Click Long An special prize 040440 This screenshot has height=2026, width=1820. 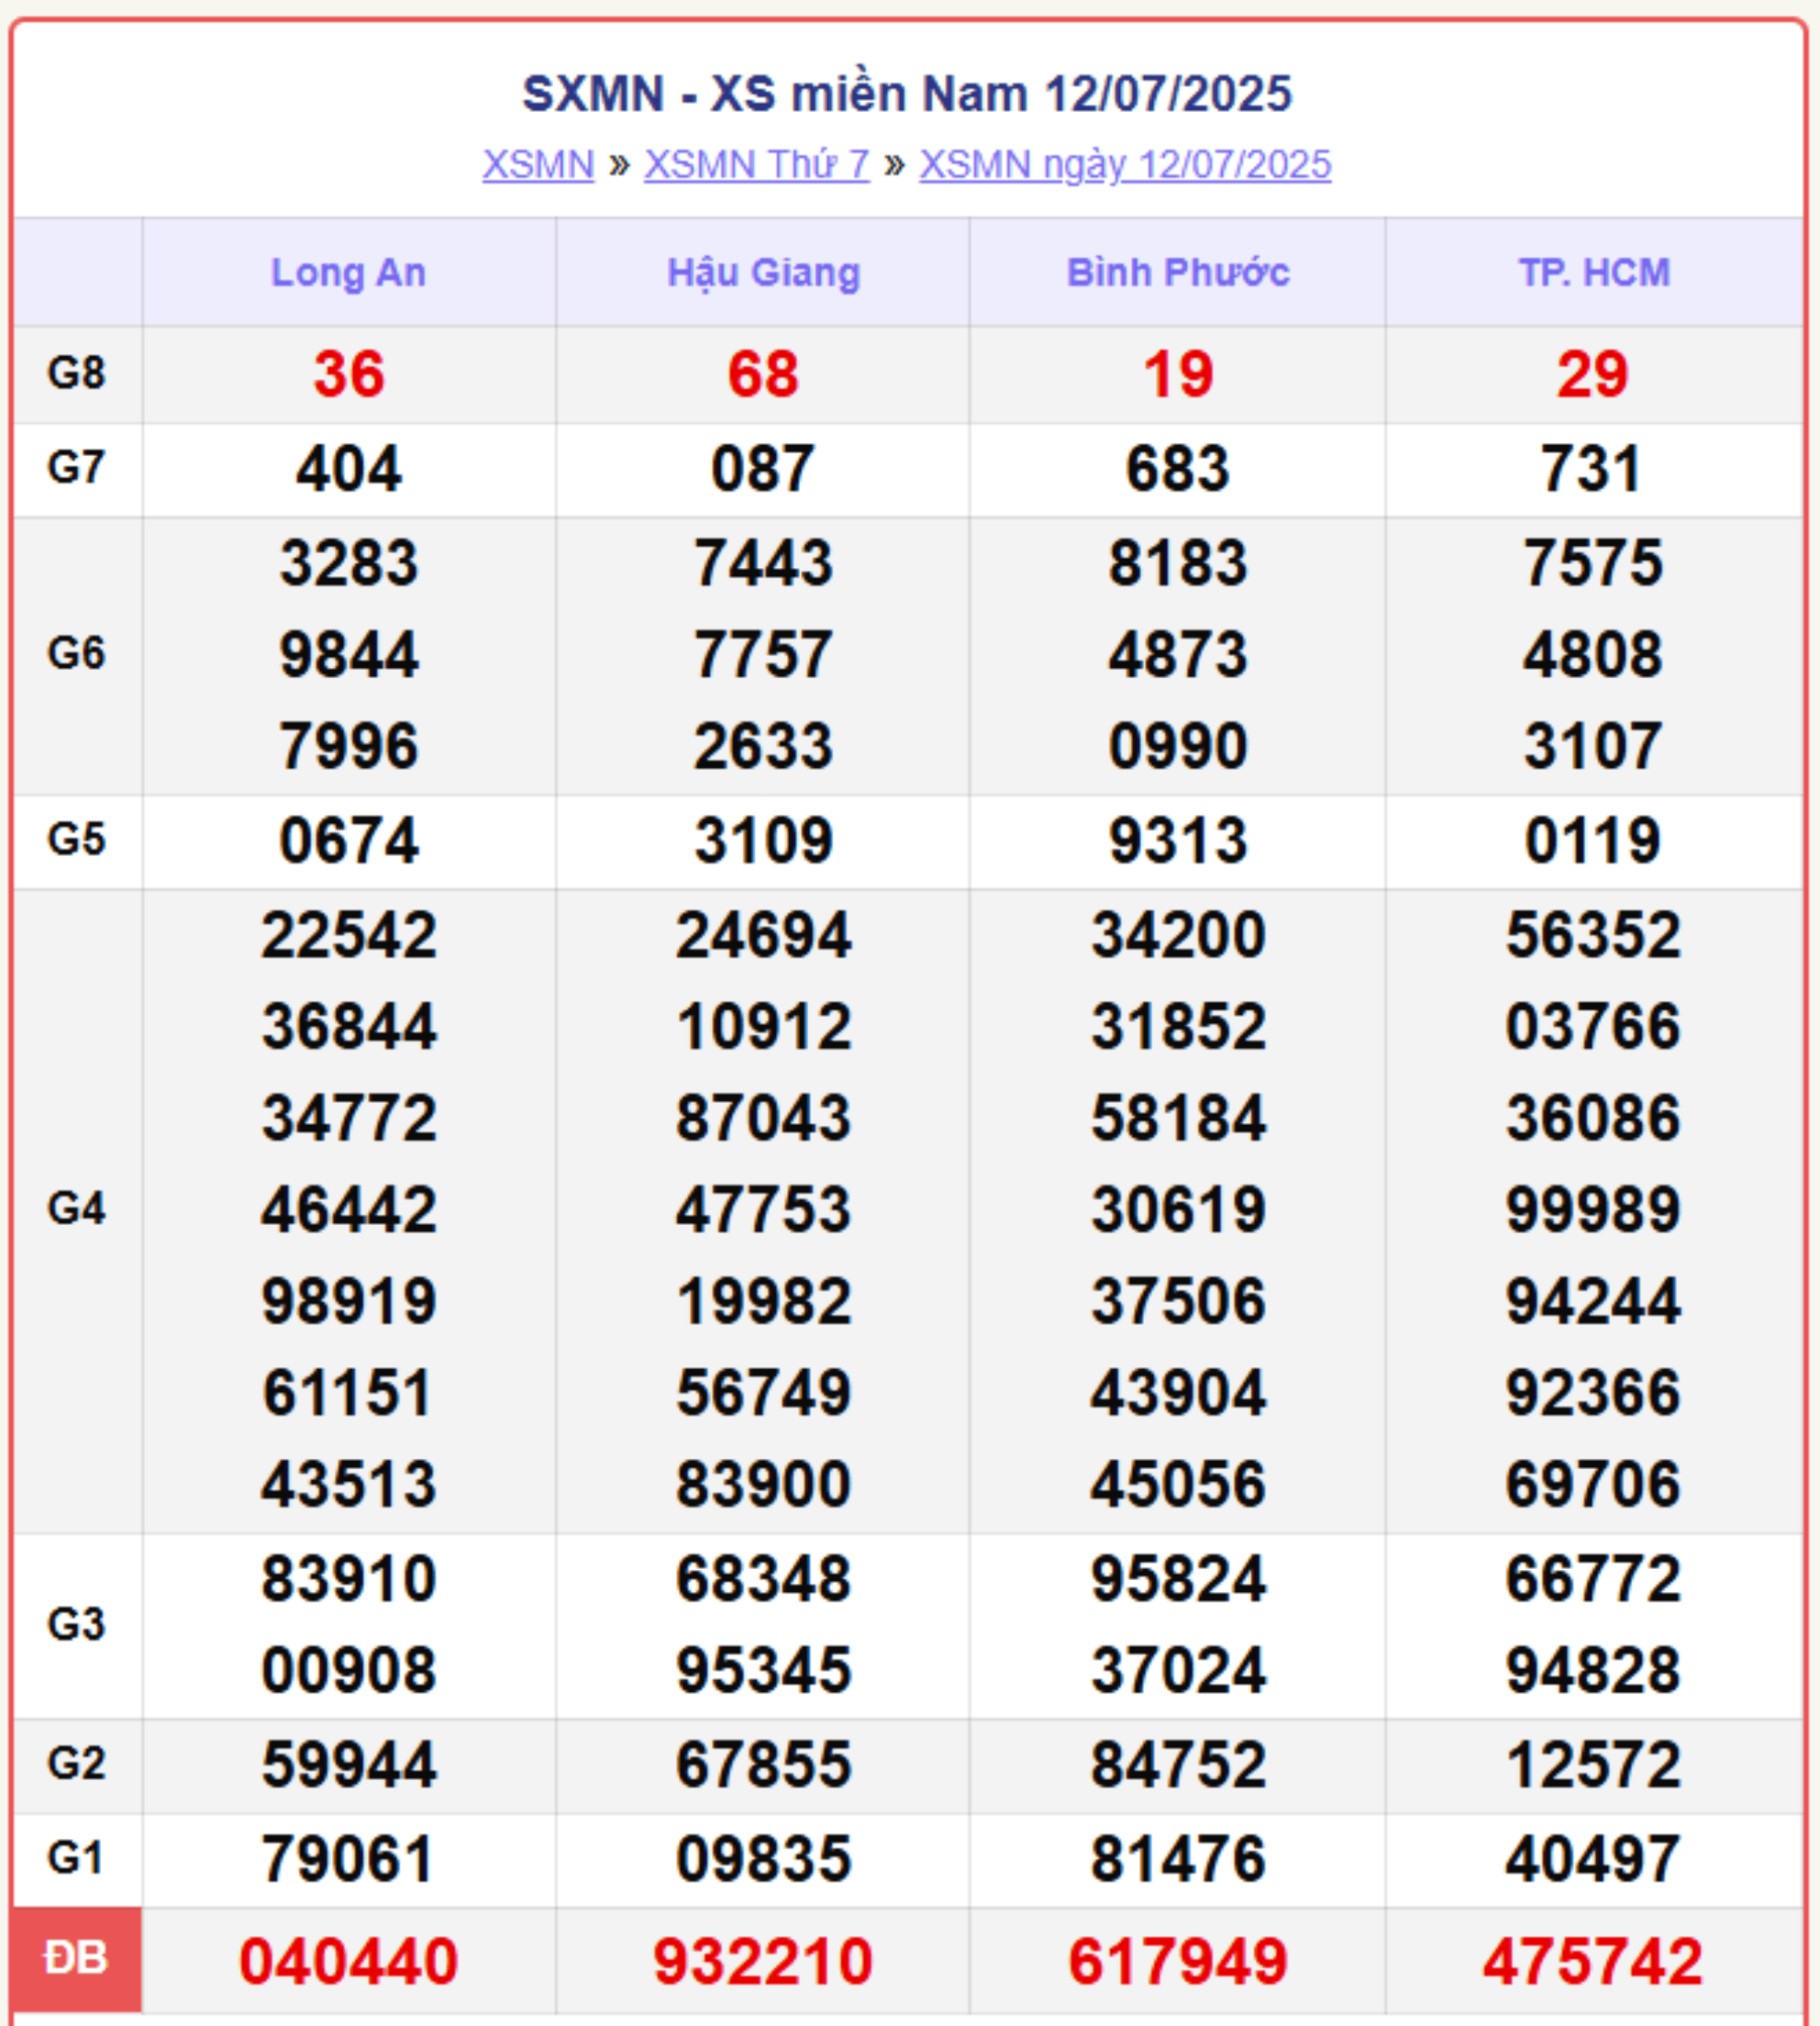(348, 1960)
